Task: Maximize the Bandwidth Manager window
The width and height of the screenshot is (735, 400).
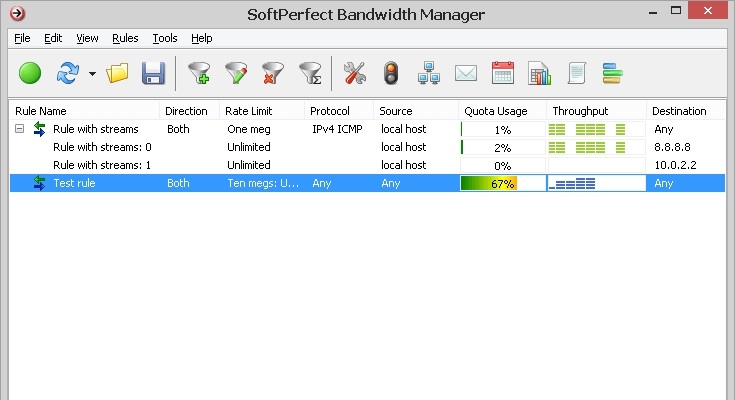Action: 676,10
